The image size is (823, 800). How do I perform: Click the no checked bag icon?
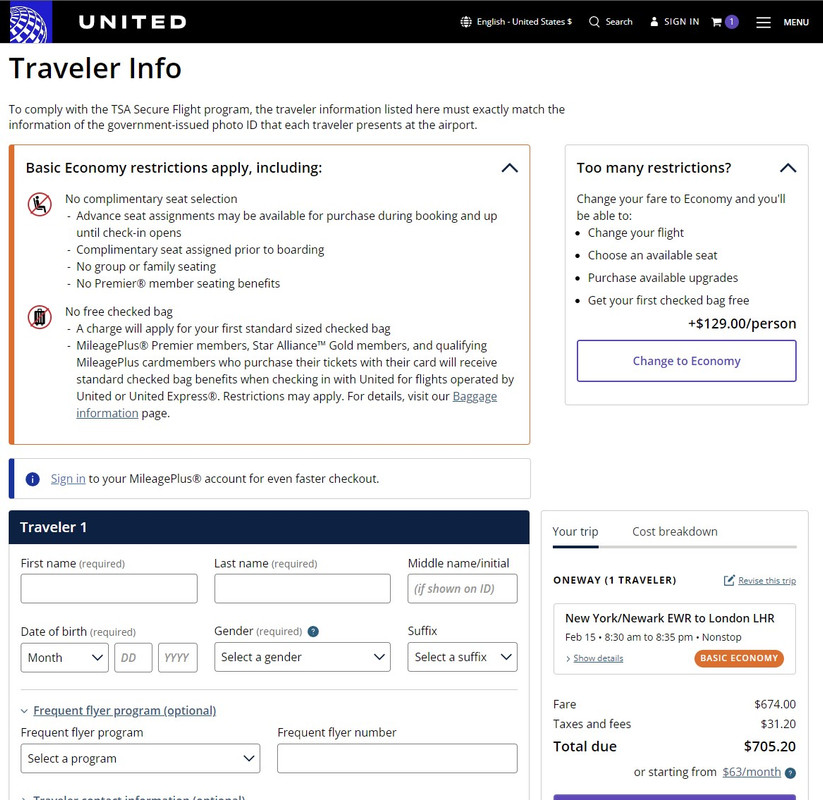(39, 317)
